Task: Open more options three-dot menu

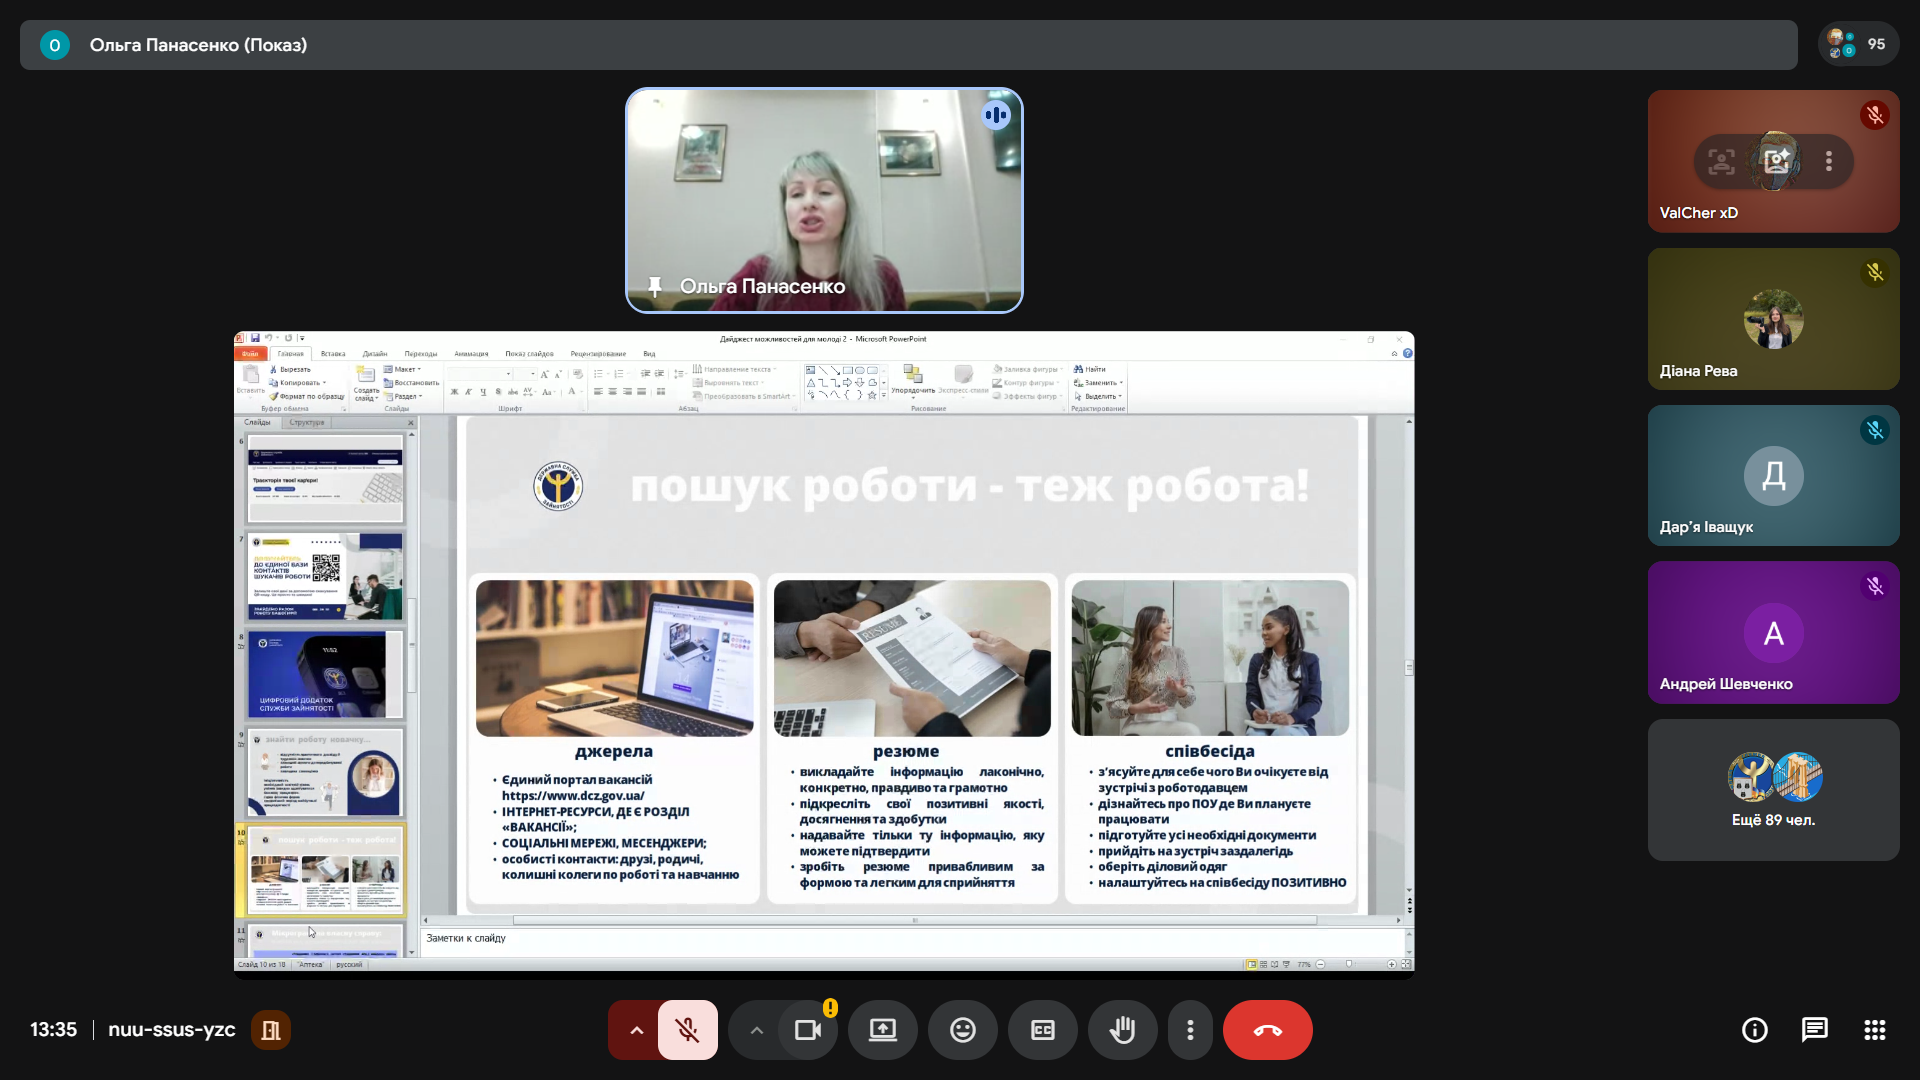Action: tap(1190, 1030)
